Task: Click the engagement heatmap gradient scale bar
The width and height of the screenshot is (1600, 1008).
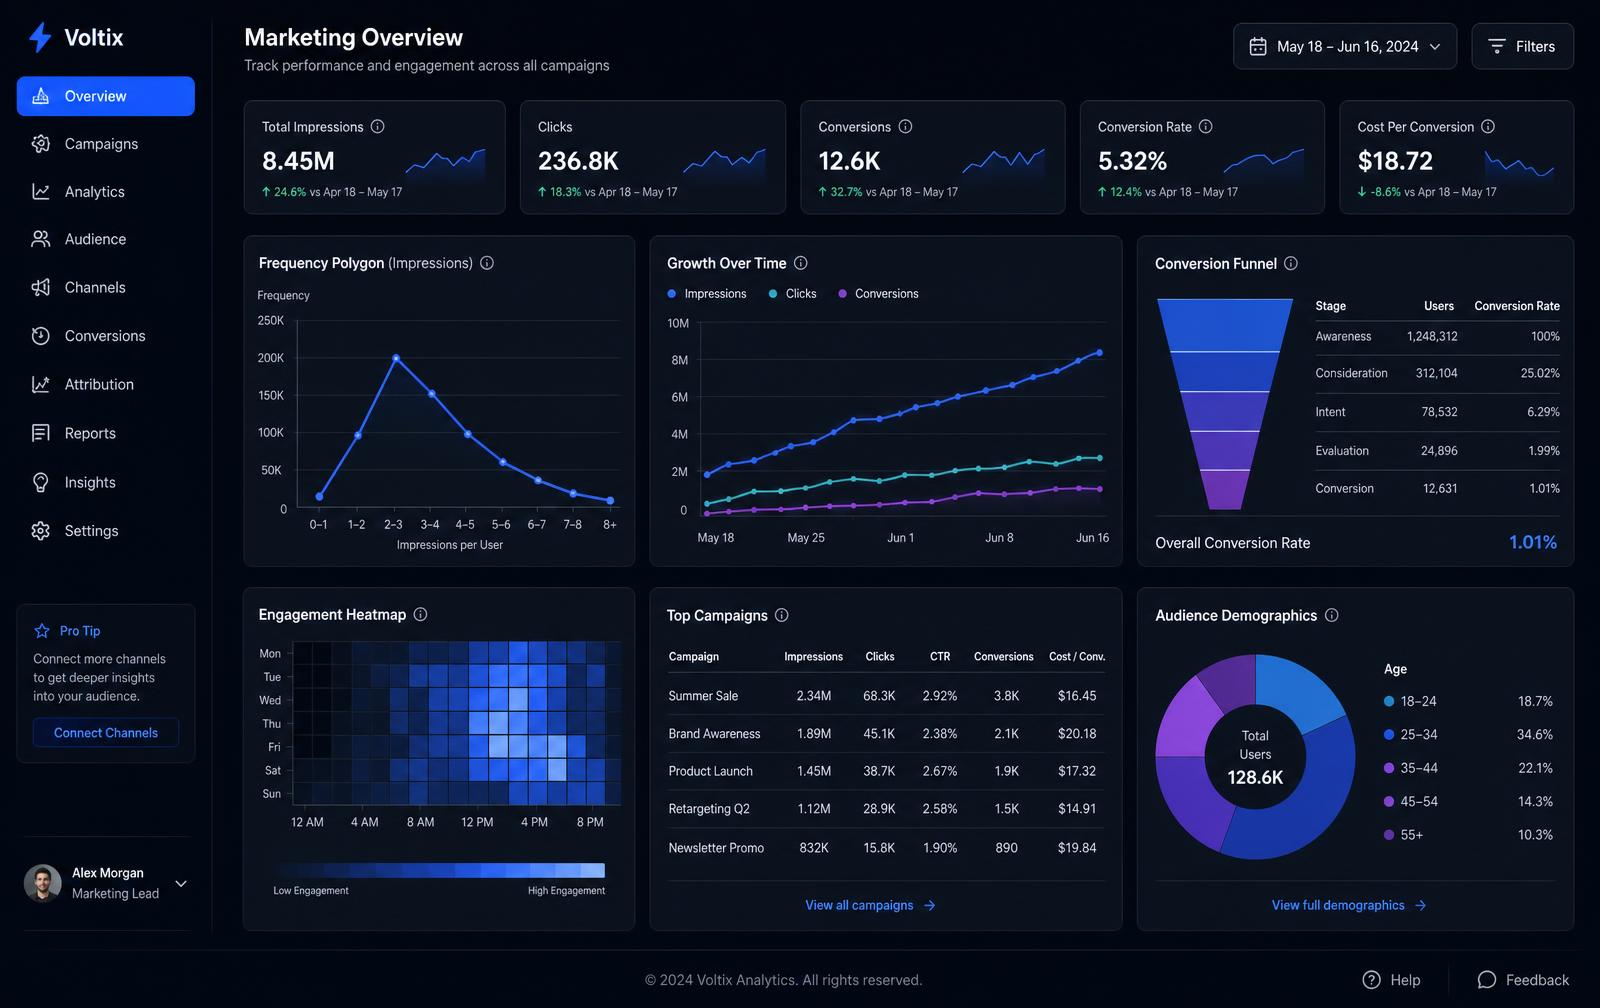Action: (x=439, y=870)
